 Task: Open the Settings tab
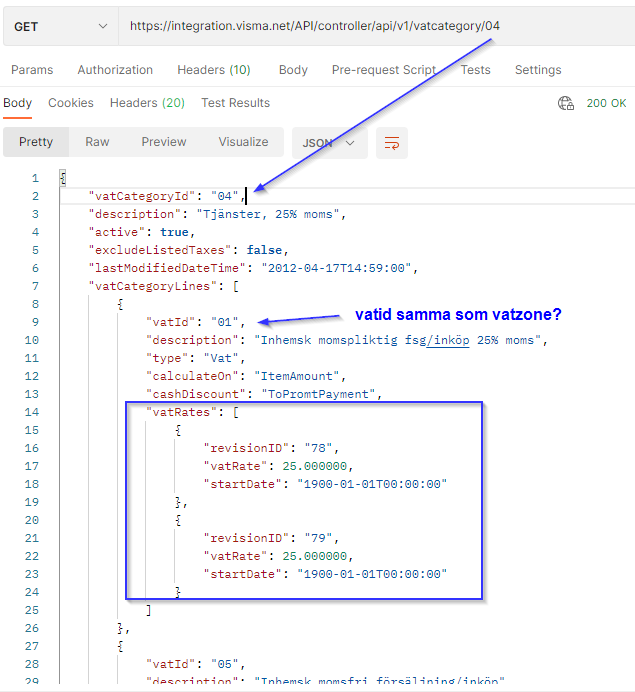(538, 70)
